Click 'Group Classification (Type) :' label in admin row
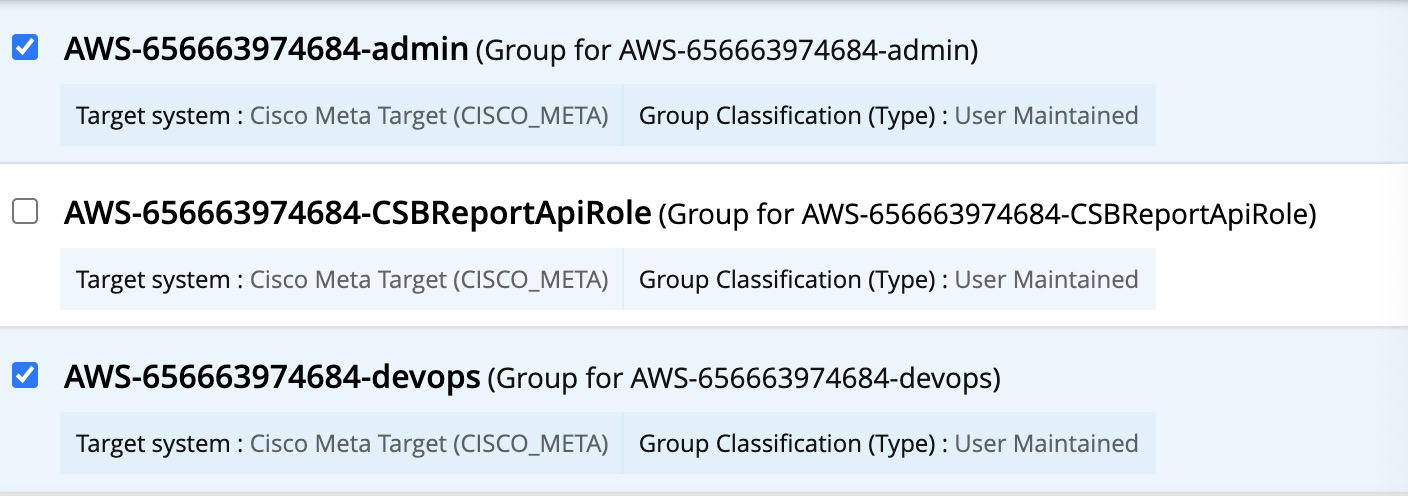1408x496 pixels. click(793, 116)
